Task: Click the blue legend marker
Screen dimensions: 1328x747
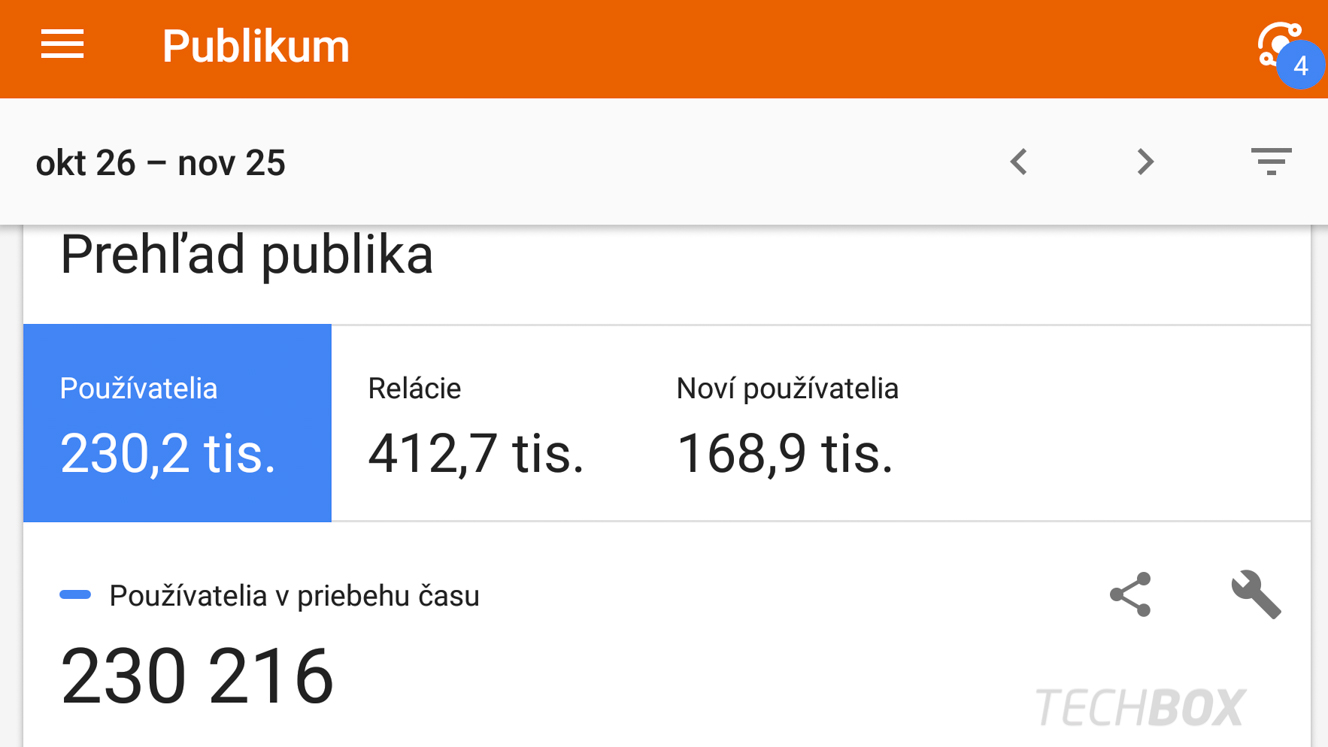Action: point(75,595)
